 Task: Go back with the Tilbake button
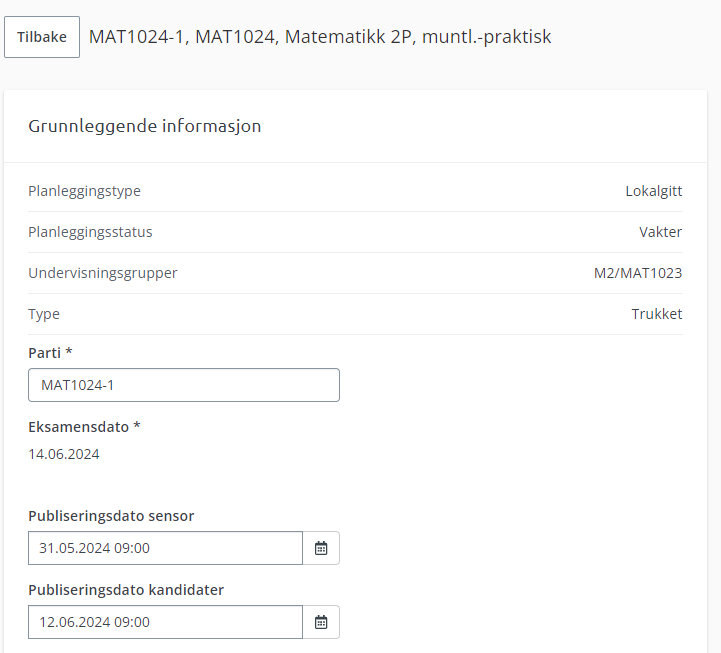click(42, 37)
